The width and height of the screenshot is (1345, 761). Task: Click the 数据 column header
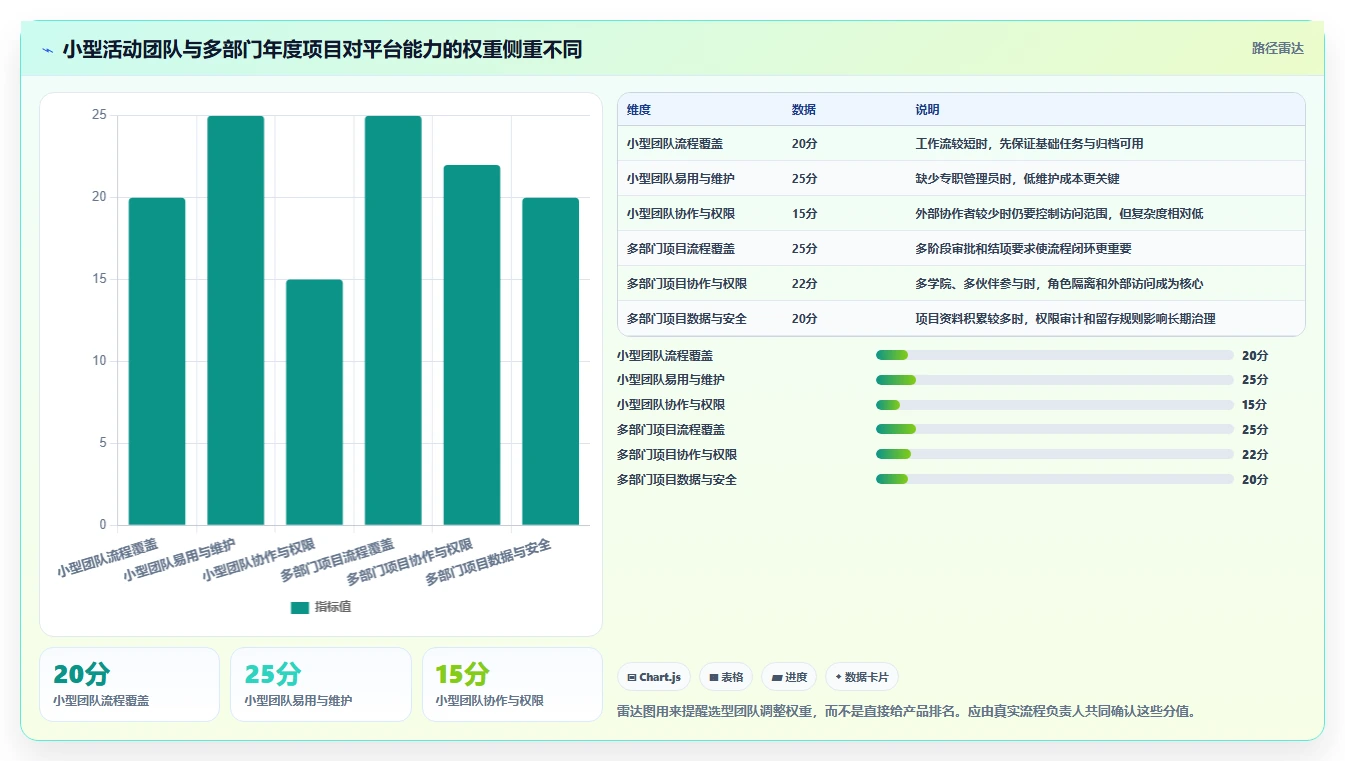click(804, 110)
